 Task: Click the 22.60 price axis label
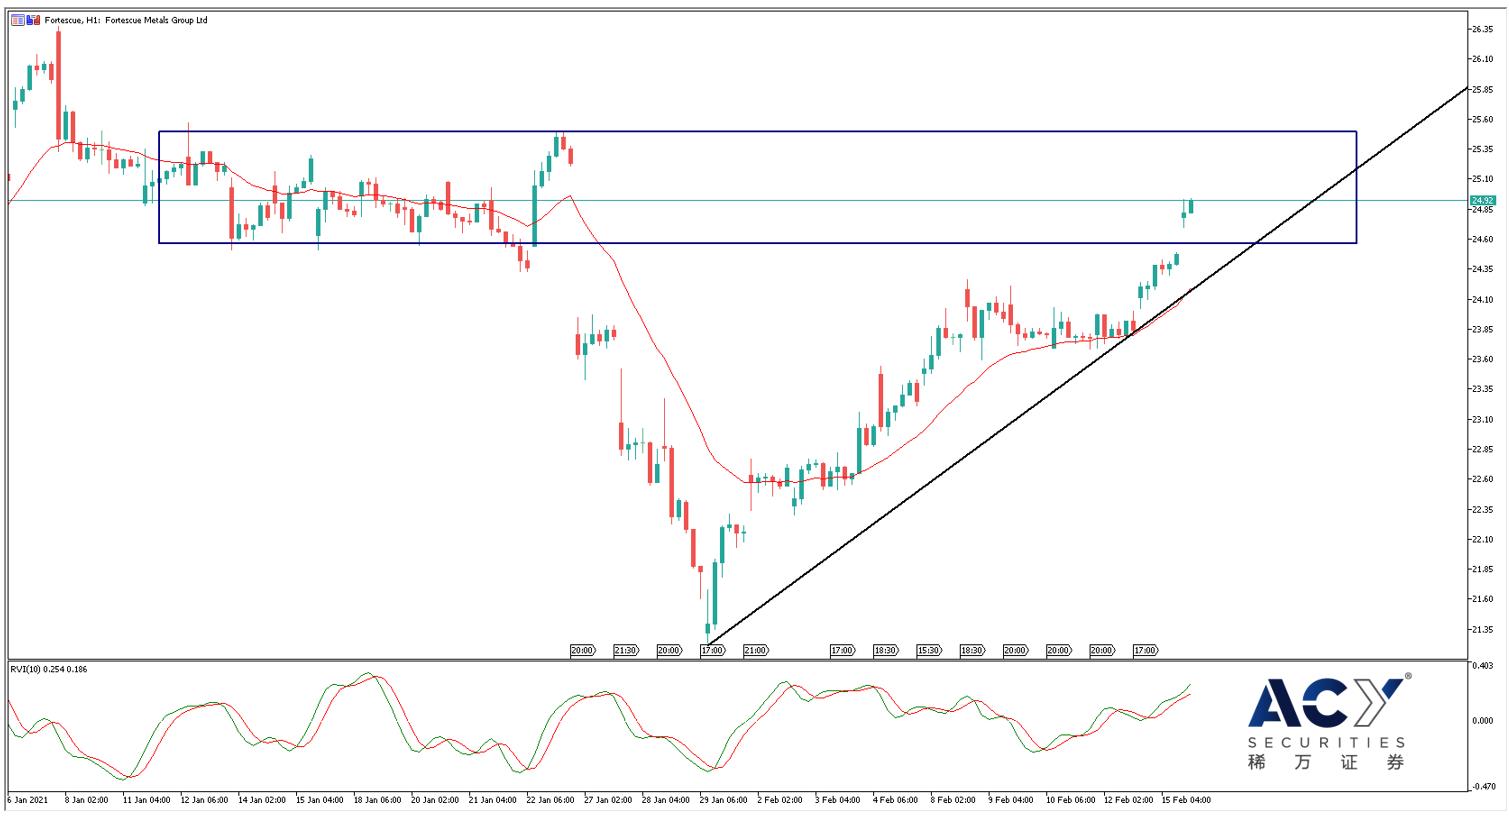click(1482, 479)
